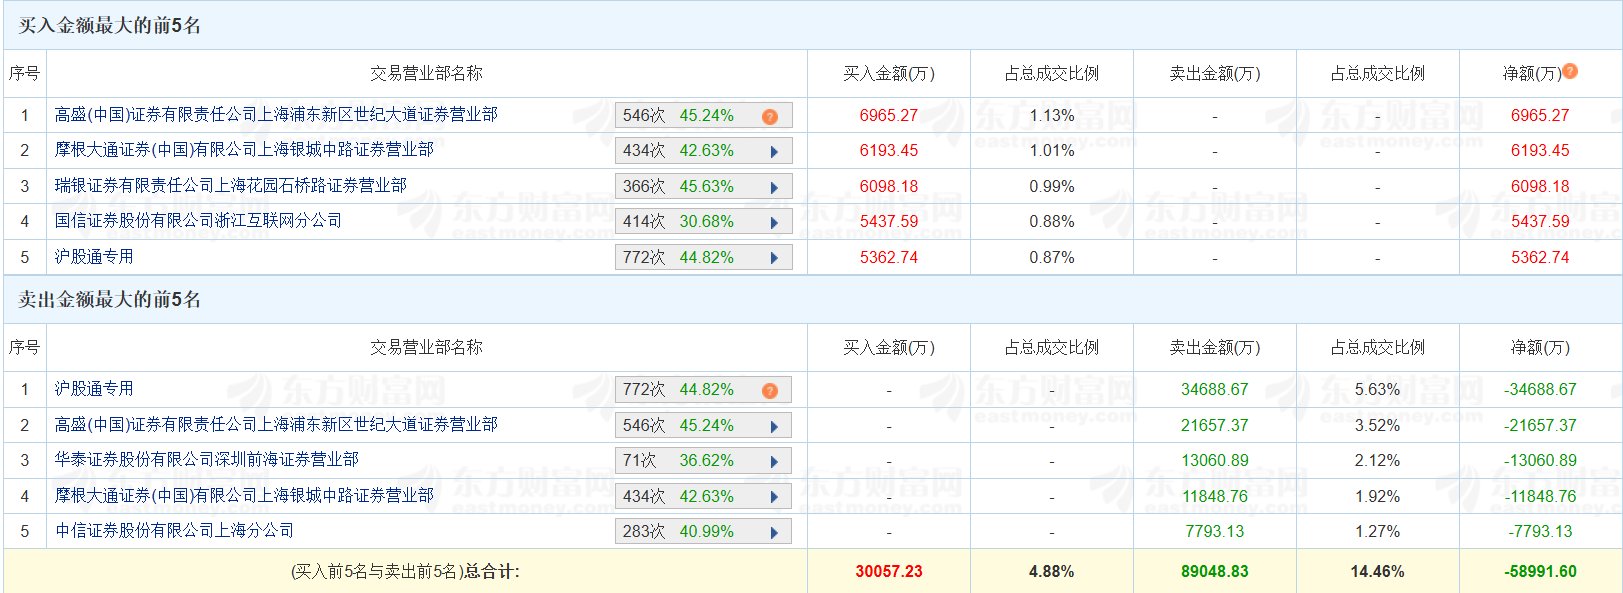The width and height of the screenshot is (1623, 593).
Task: Click the orange help icon beside the top 净额(万) header
Action: pyautogui.click(x=1570, y=71)
